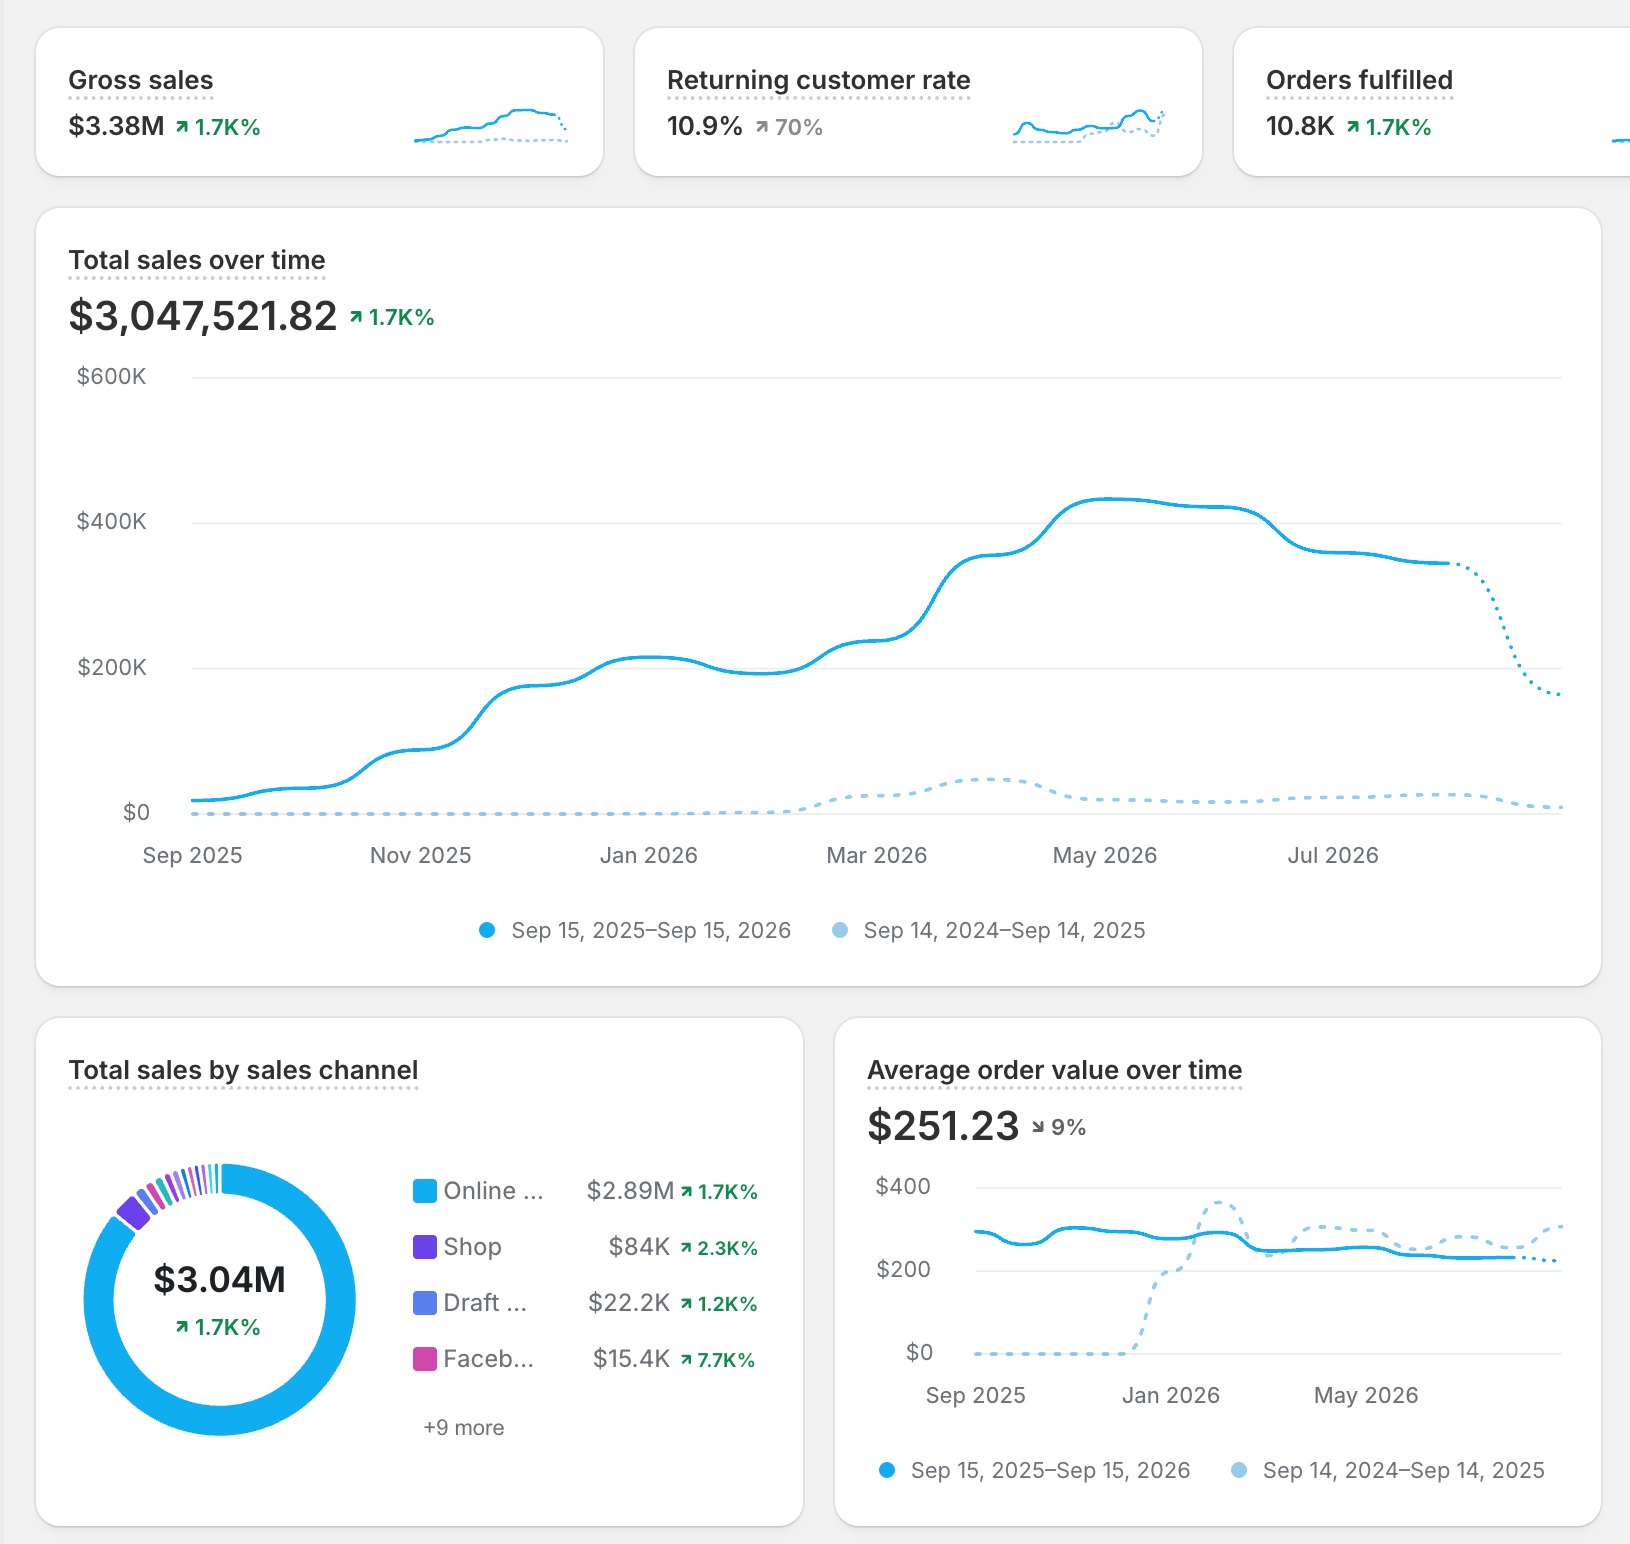Click the Online channel blue color swatch
This screenshot has width=1630, height=1544.
click(x=424, y=1191)
